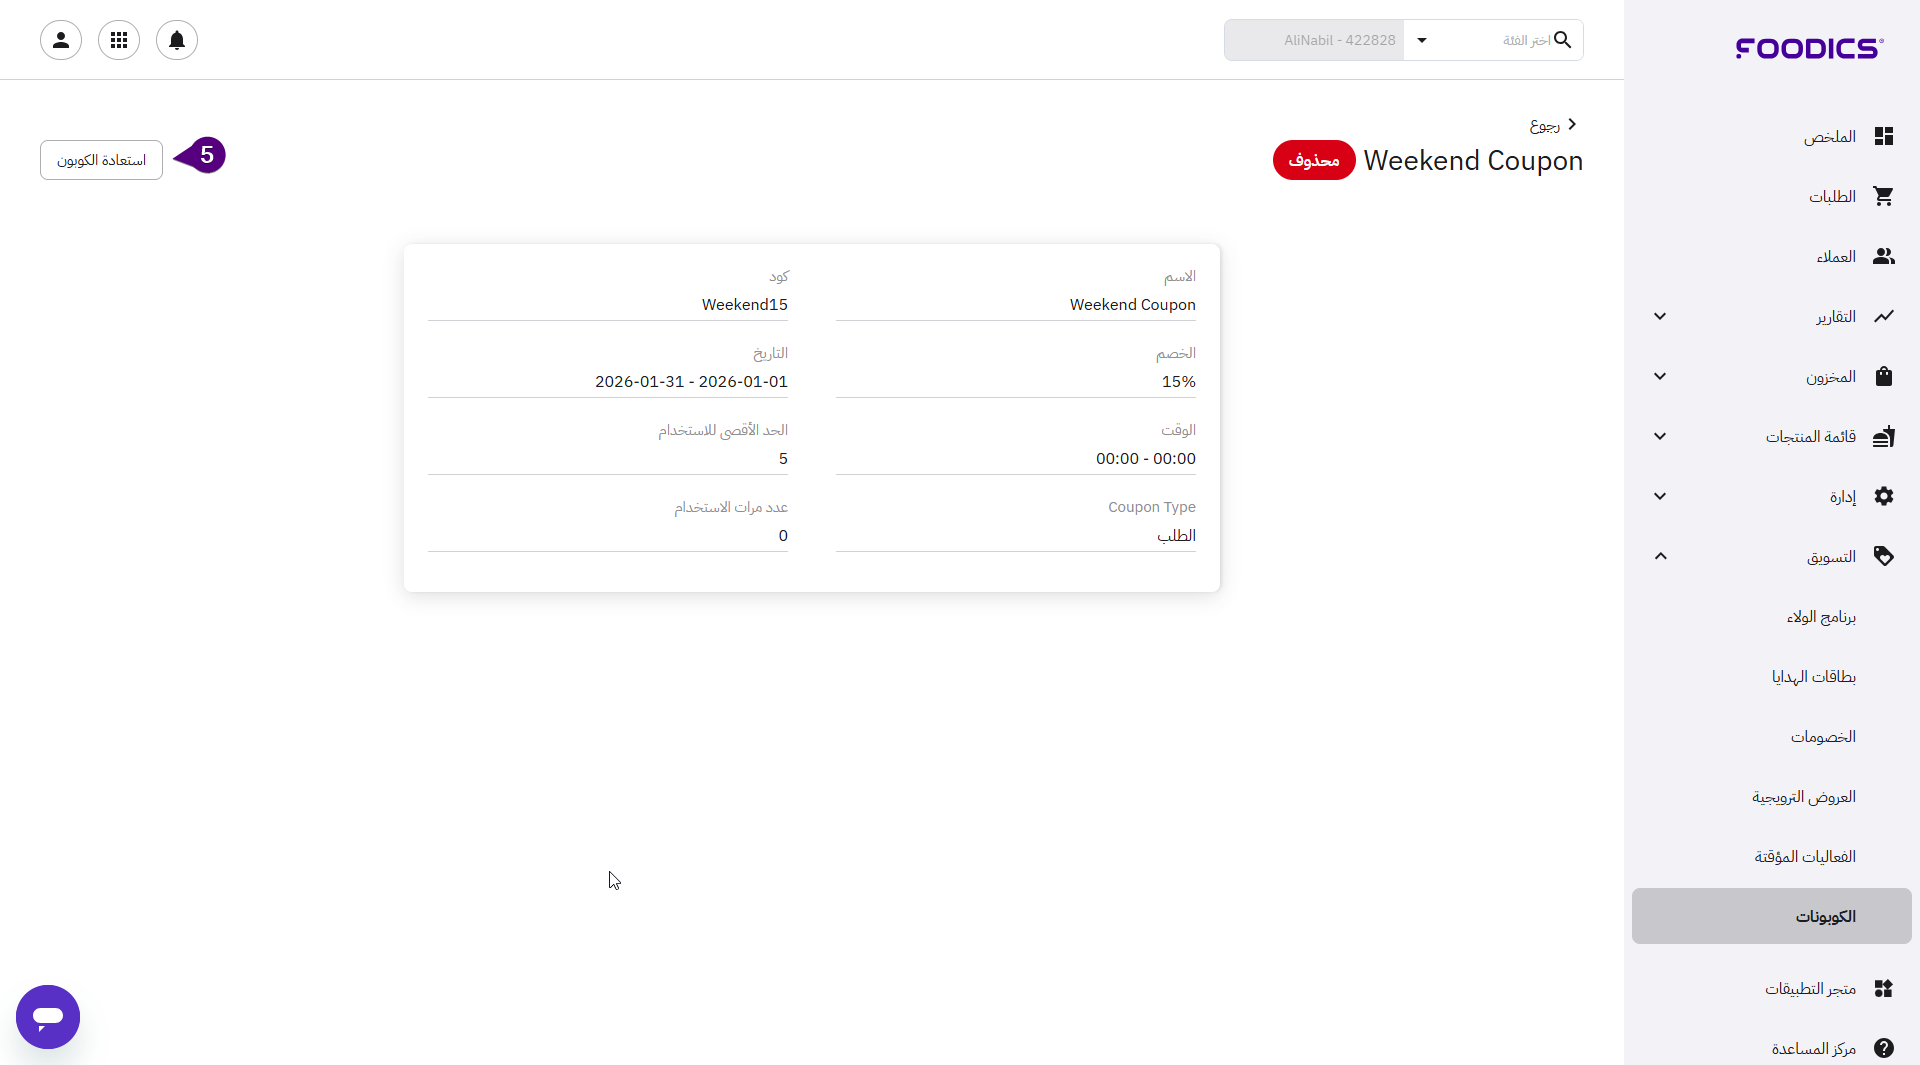Viewport: 1920px width, 1065px height.
Task: Open الخصومات discounts menu item
Action: [x=1823, y=737]
